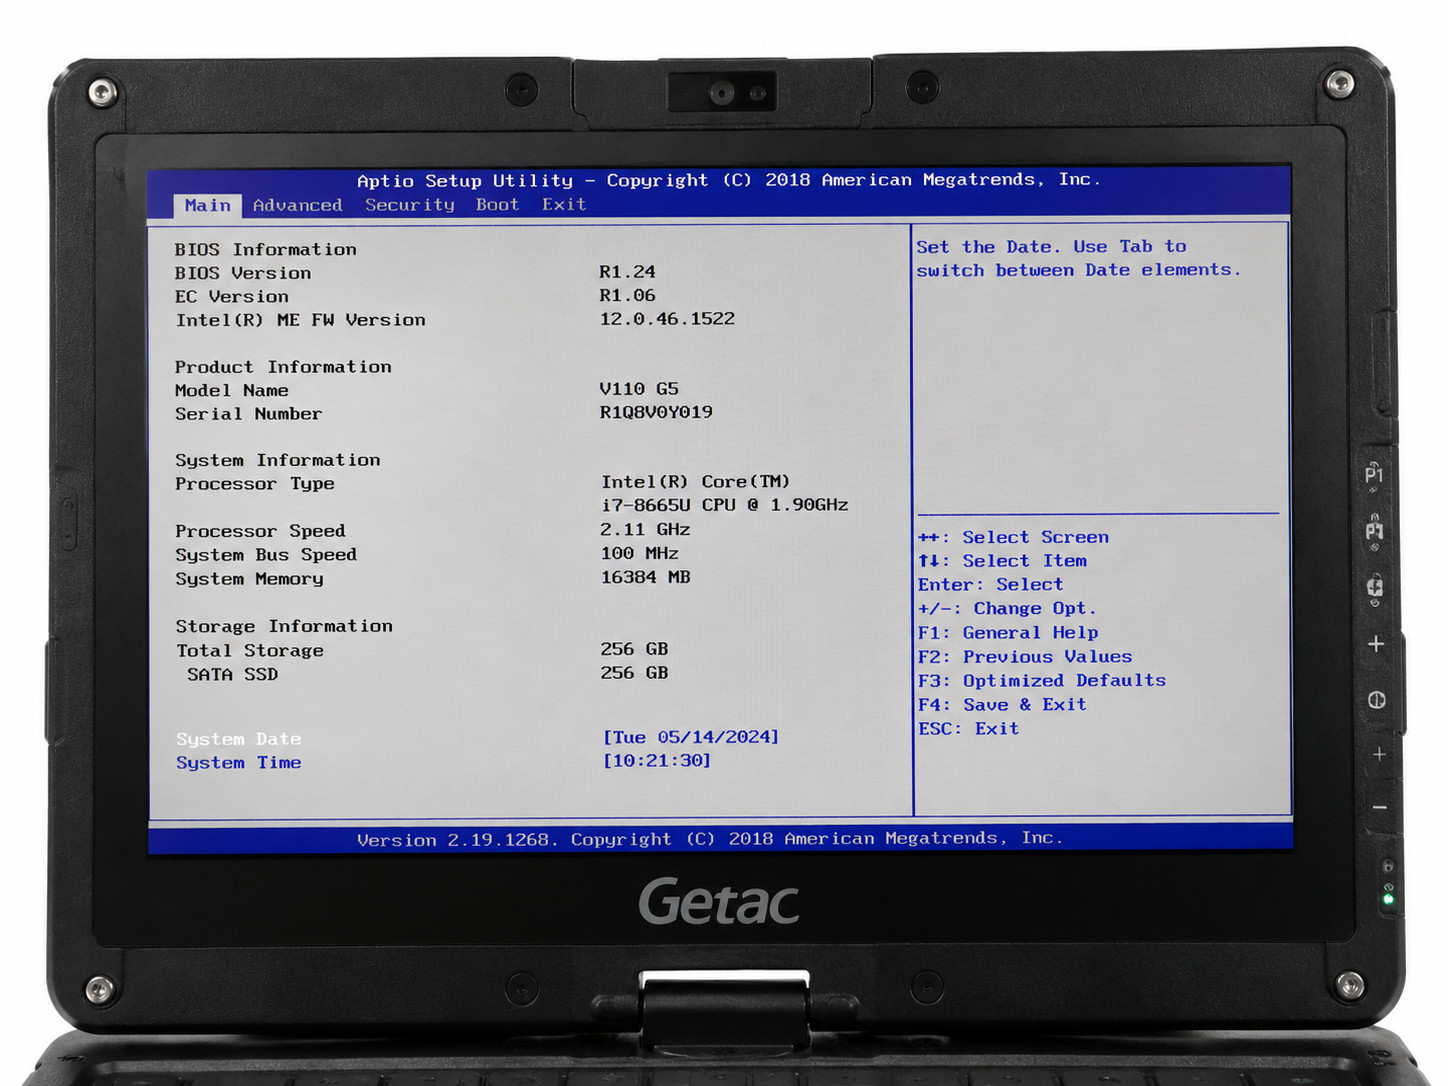Go to the Exit tab
Viewport: 1448px width, 1086px height.
(x=564, y=204)
